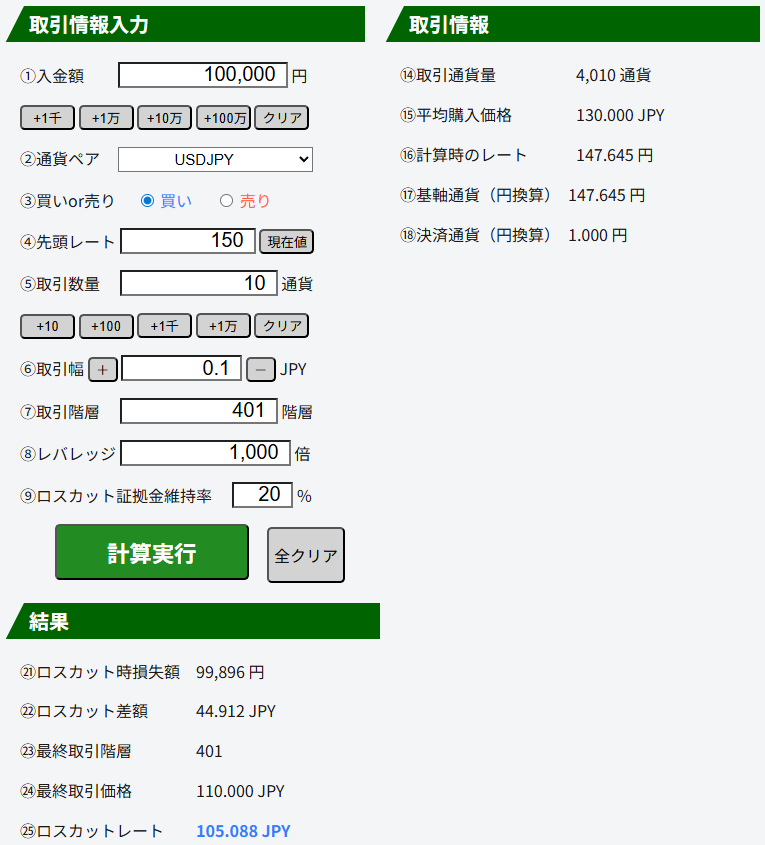The height and width of the screenshot is (845, 765).
Task: Add 1千 to the deposit amount
Action: [x=47, y=118]
